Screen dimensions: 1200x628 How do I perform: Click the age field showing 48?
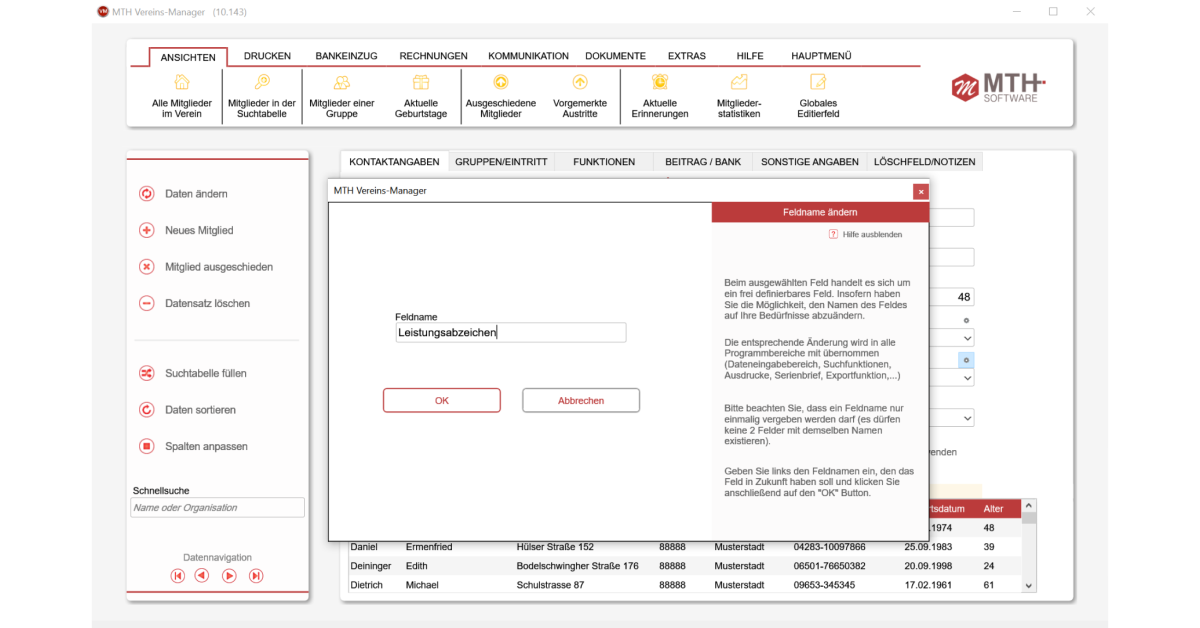(x=952, y=297)
